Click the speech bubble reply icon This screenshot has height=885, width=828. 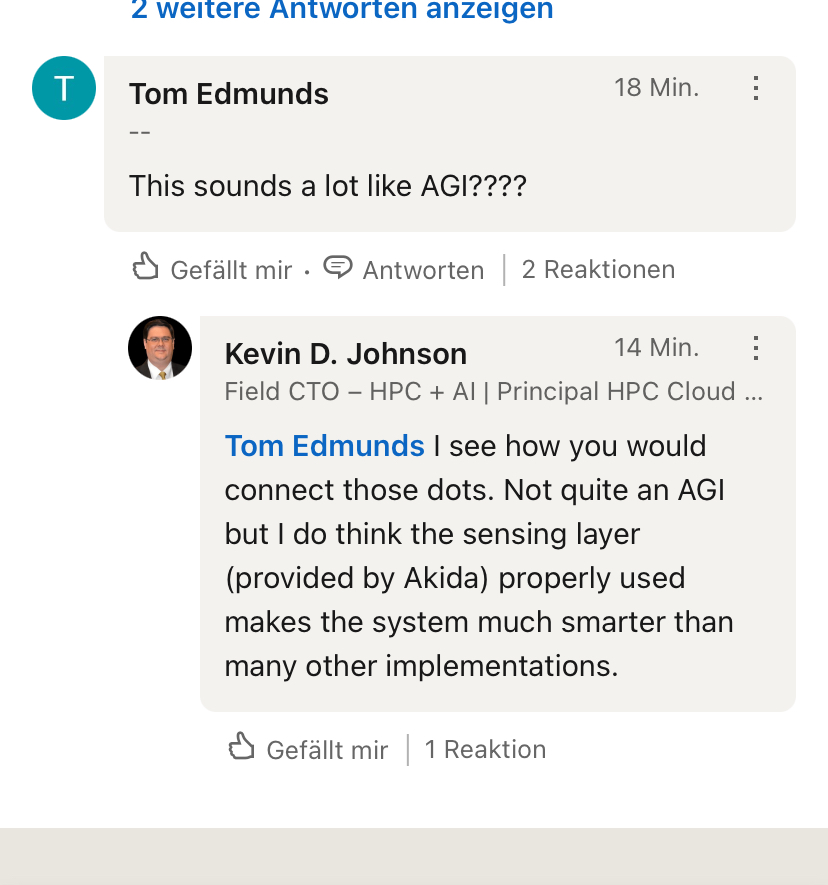pyautogui.click(x=338, y=267)
